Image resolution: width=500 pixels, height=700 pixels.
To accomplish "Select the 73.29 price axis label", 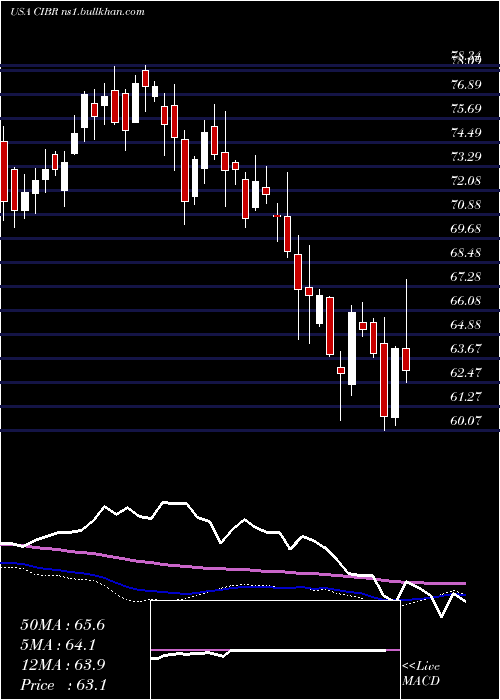I will click(466, 157).
